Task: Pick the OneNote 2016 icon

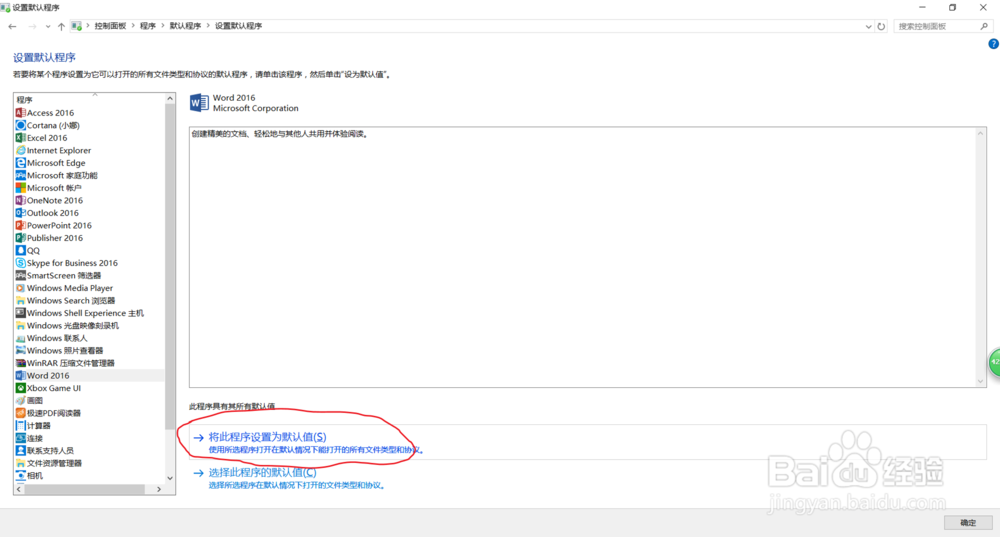Action: [x=20, y=200]
